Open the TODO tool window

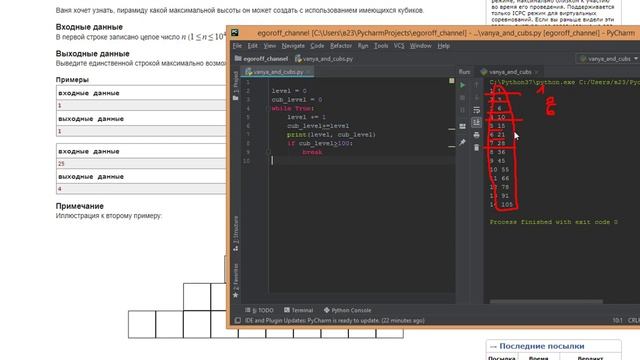pyautogui.click(x=259, y=310)
